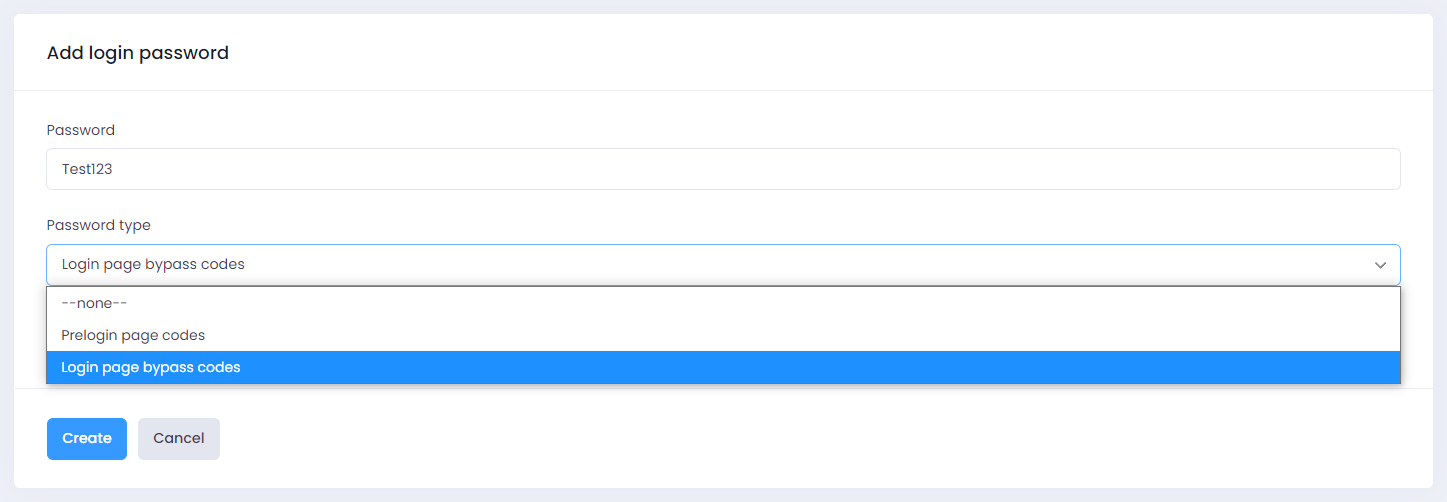The image size is (1447, 502).
Task: Close the dropdown via its down-arrow icon
Action: coord(1380,265)
